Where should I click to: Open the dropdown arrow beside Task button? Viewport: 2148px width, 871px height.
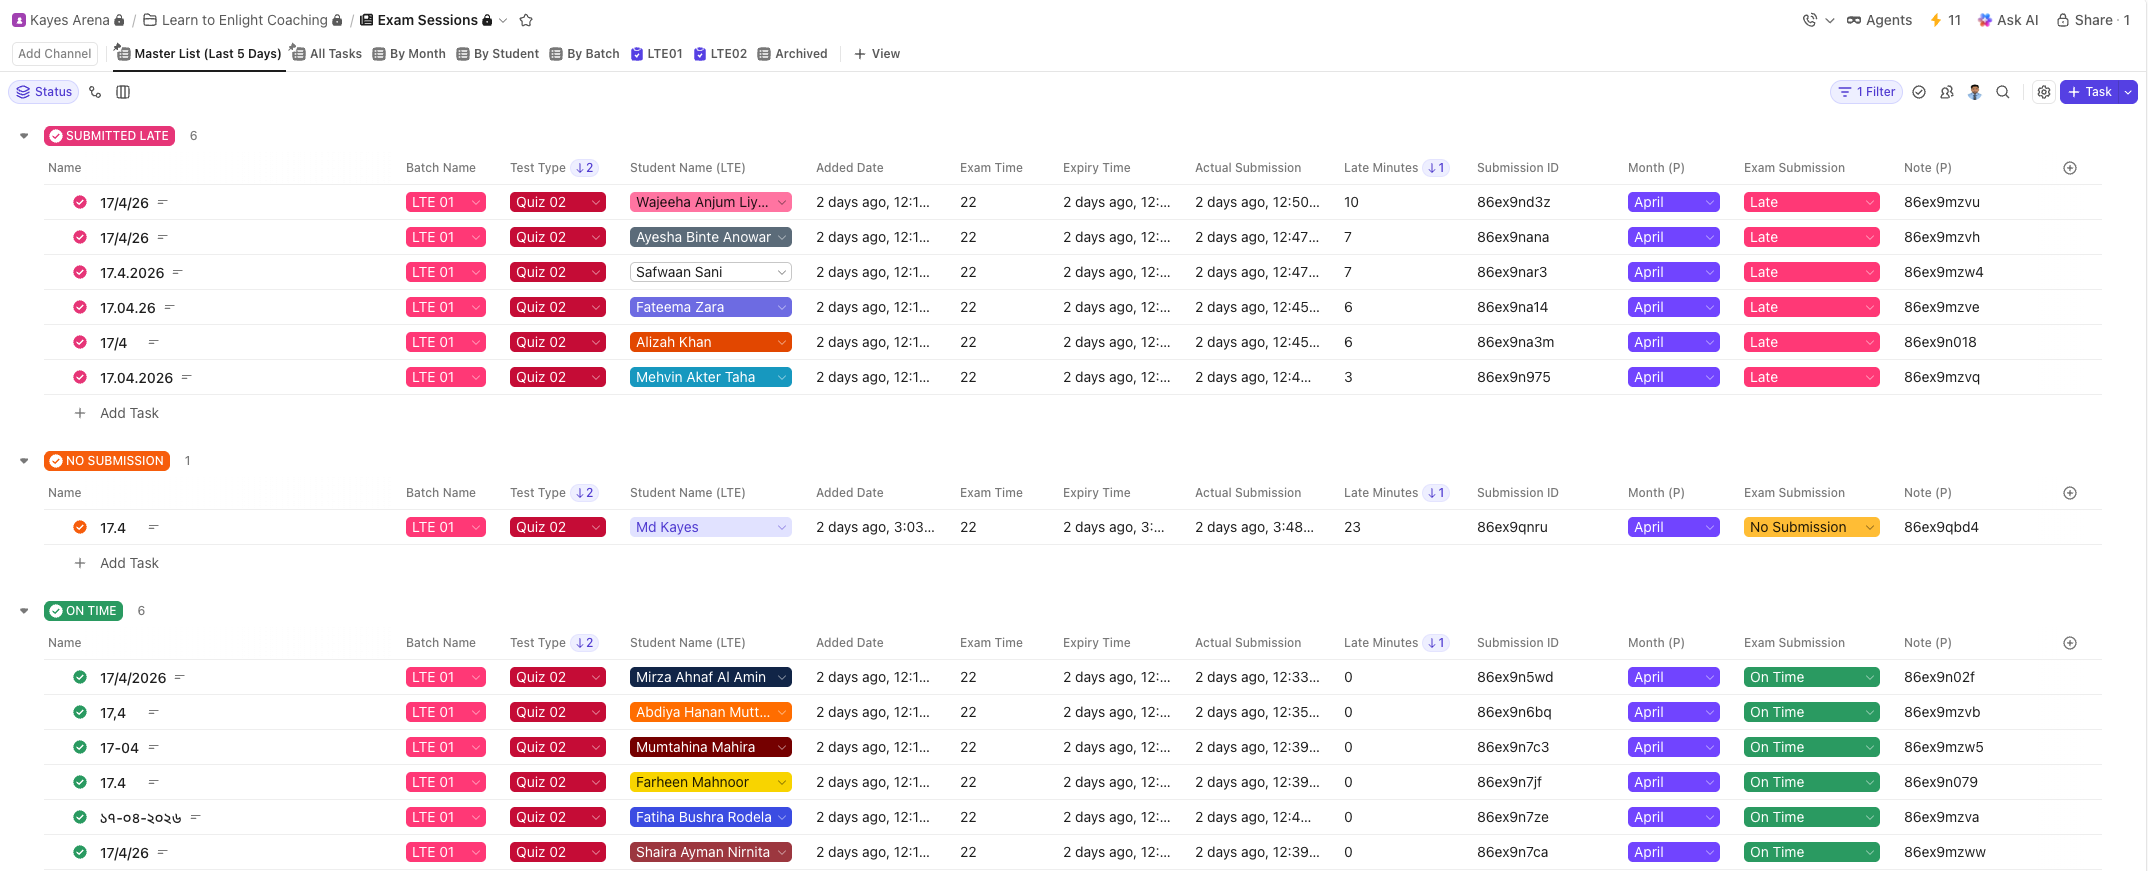click(x=2128, y=92)
